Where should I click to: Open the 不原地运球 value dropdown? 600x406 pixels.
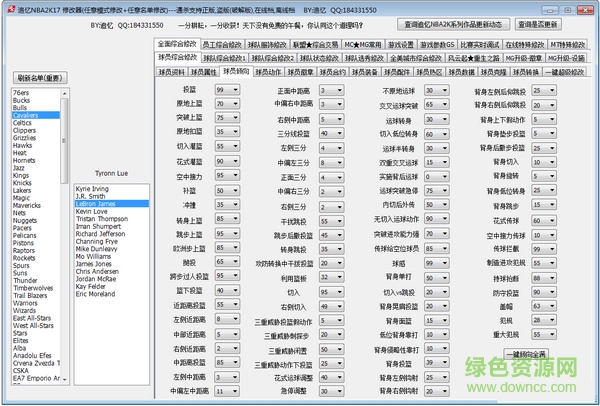[436, 90]
